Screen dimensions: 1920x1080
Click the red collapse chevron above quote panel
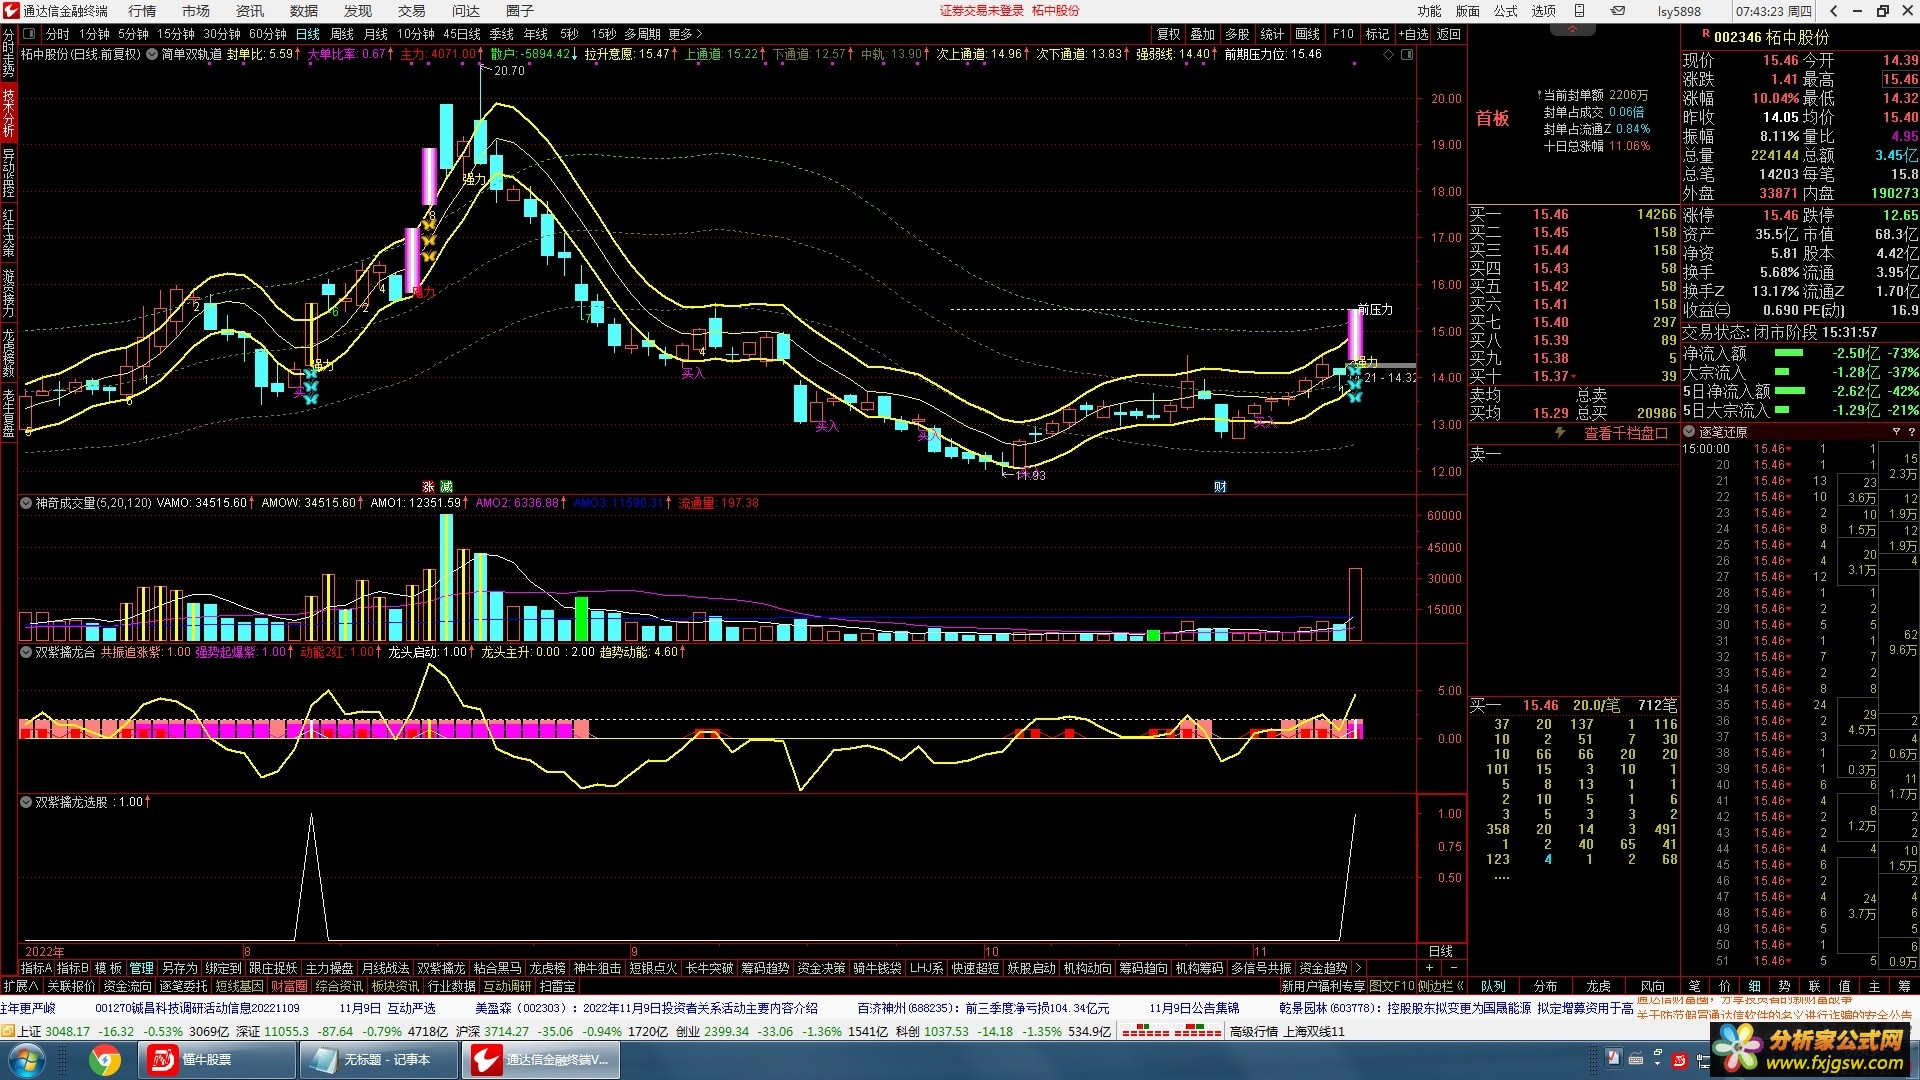click(x=1573, y=31)
